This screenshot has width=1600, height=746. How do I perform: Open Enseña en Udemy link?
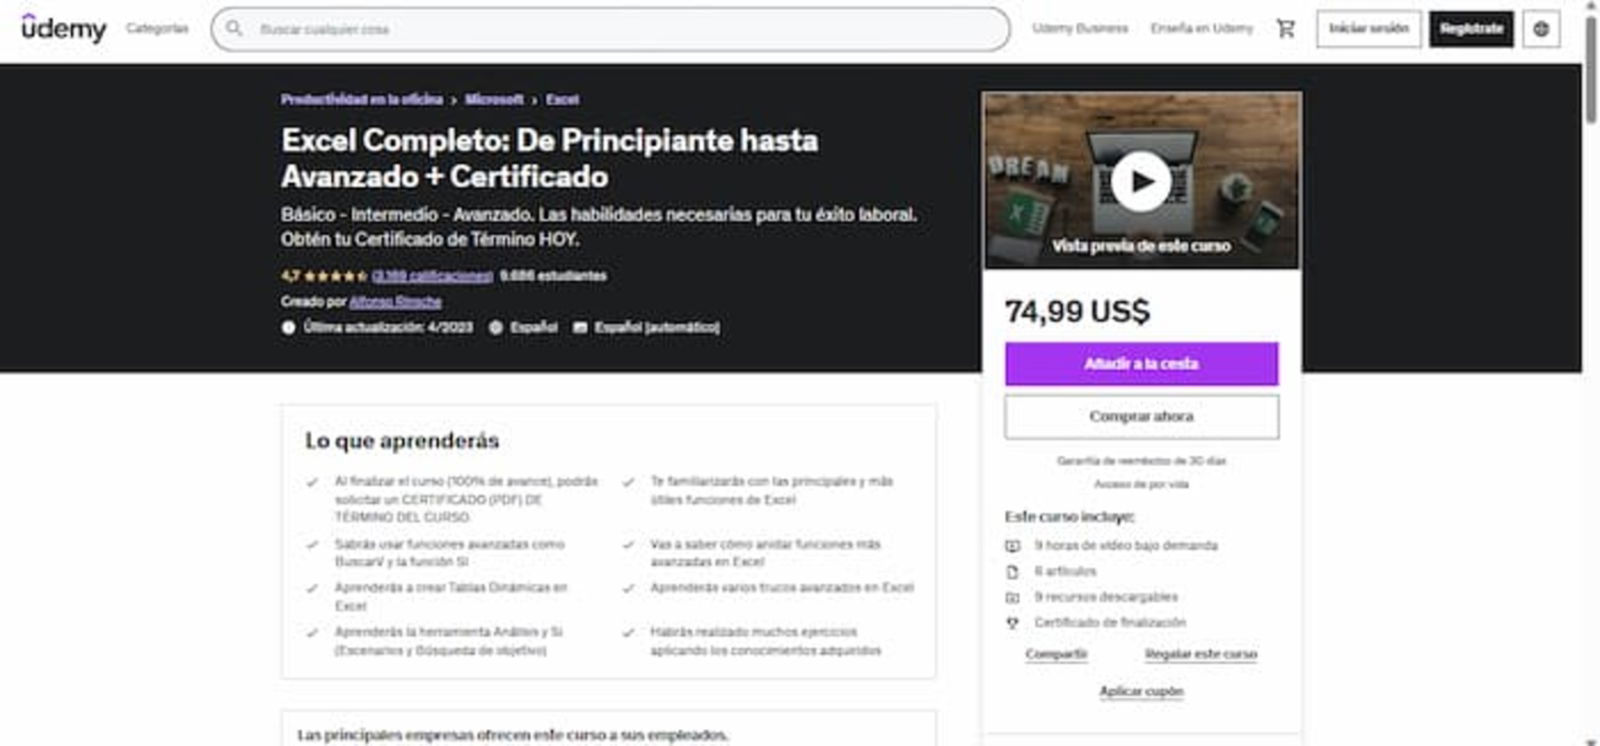[x=1201, y=28]
